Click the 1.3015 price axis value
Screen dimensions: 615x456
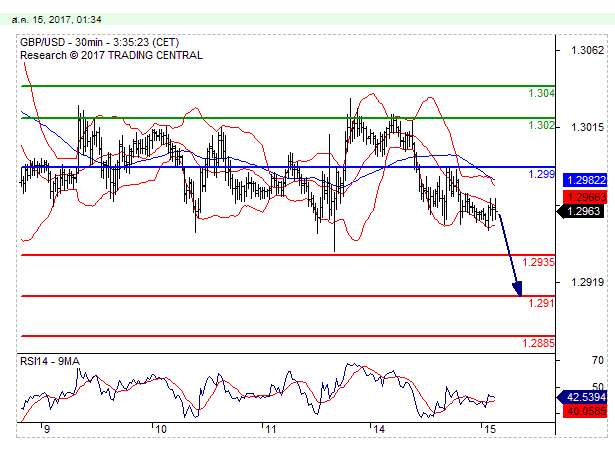[x=588, y=127]
